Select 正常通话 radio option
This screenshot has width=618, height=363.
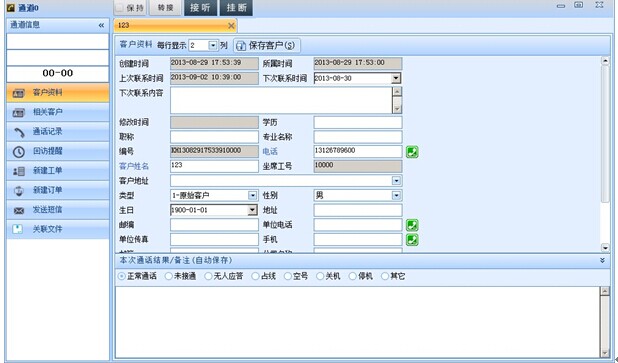[137, 276]
